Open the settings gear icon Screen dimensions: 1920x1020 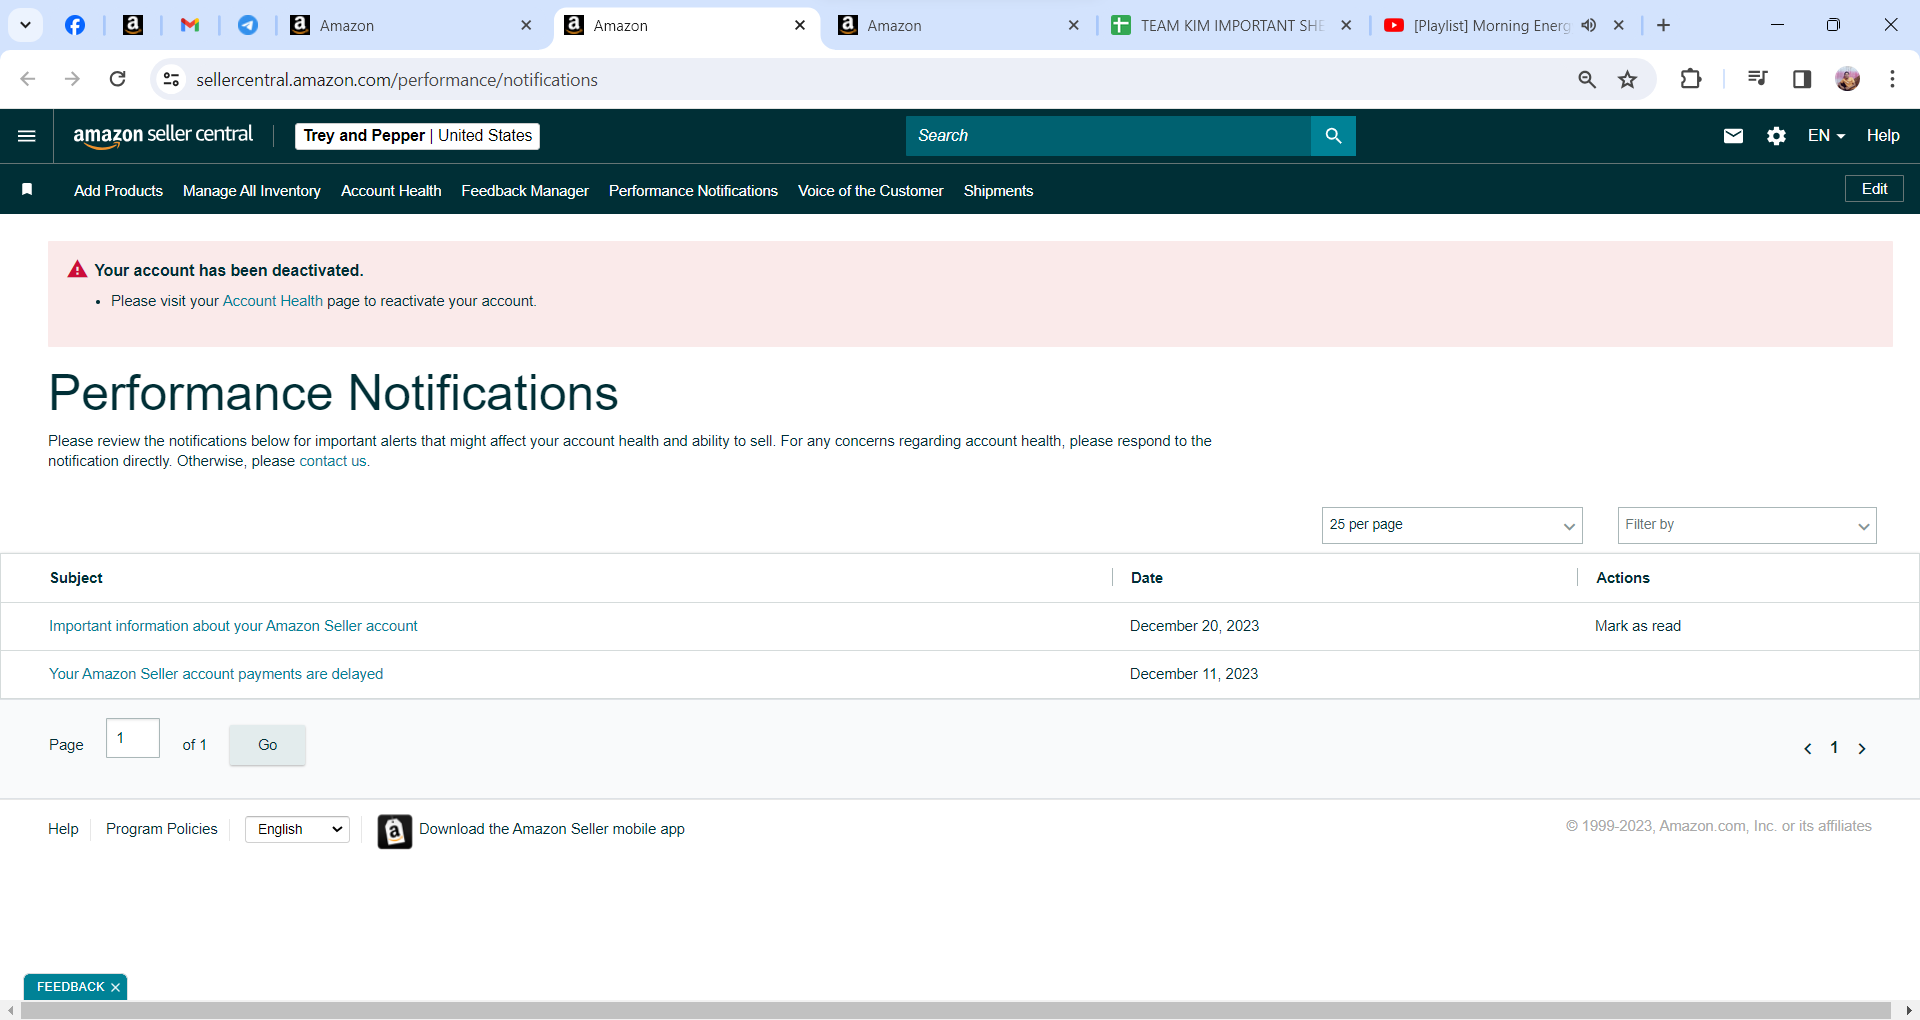pyautogui.click(x=1776, y=136)
